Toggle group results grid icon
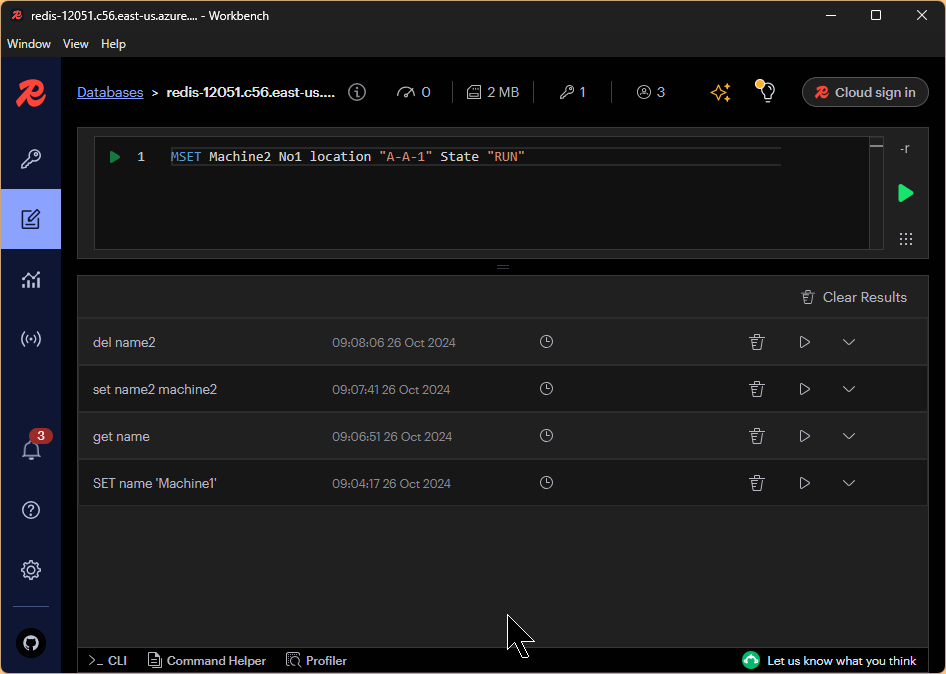Image resolution: width=946 pixels, height=674 pixels. coord(906,239)
